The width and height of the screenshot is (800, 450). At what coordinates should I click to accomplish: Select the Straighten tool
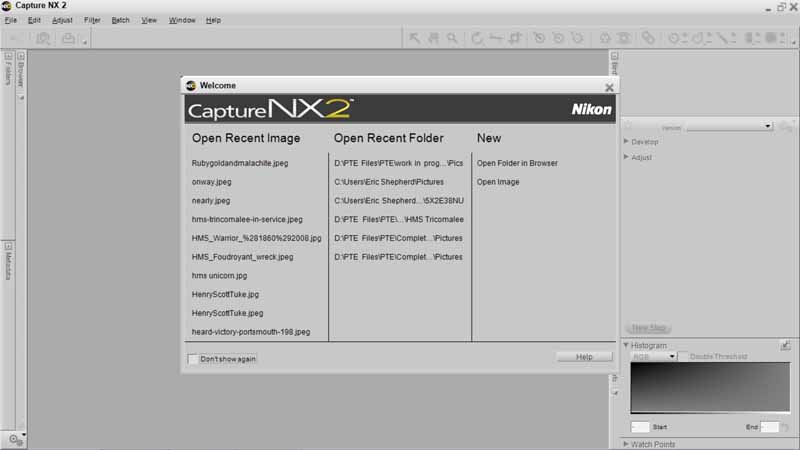(495, 38)
